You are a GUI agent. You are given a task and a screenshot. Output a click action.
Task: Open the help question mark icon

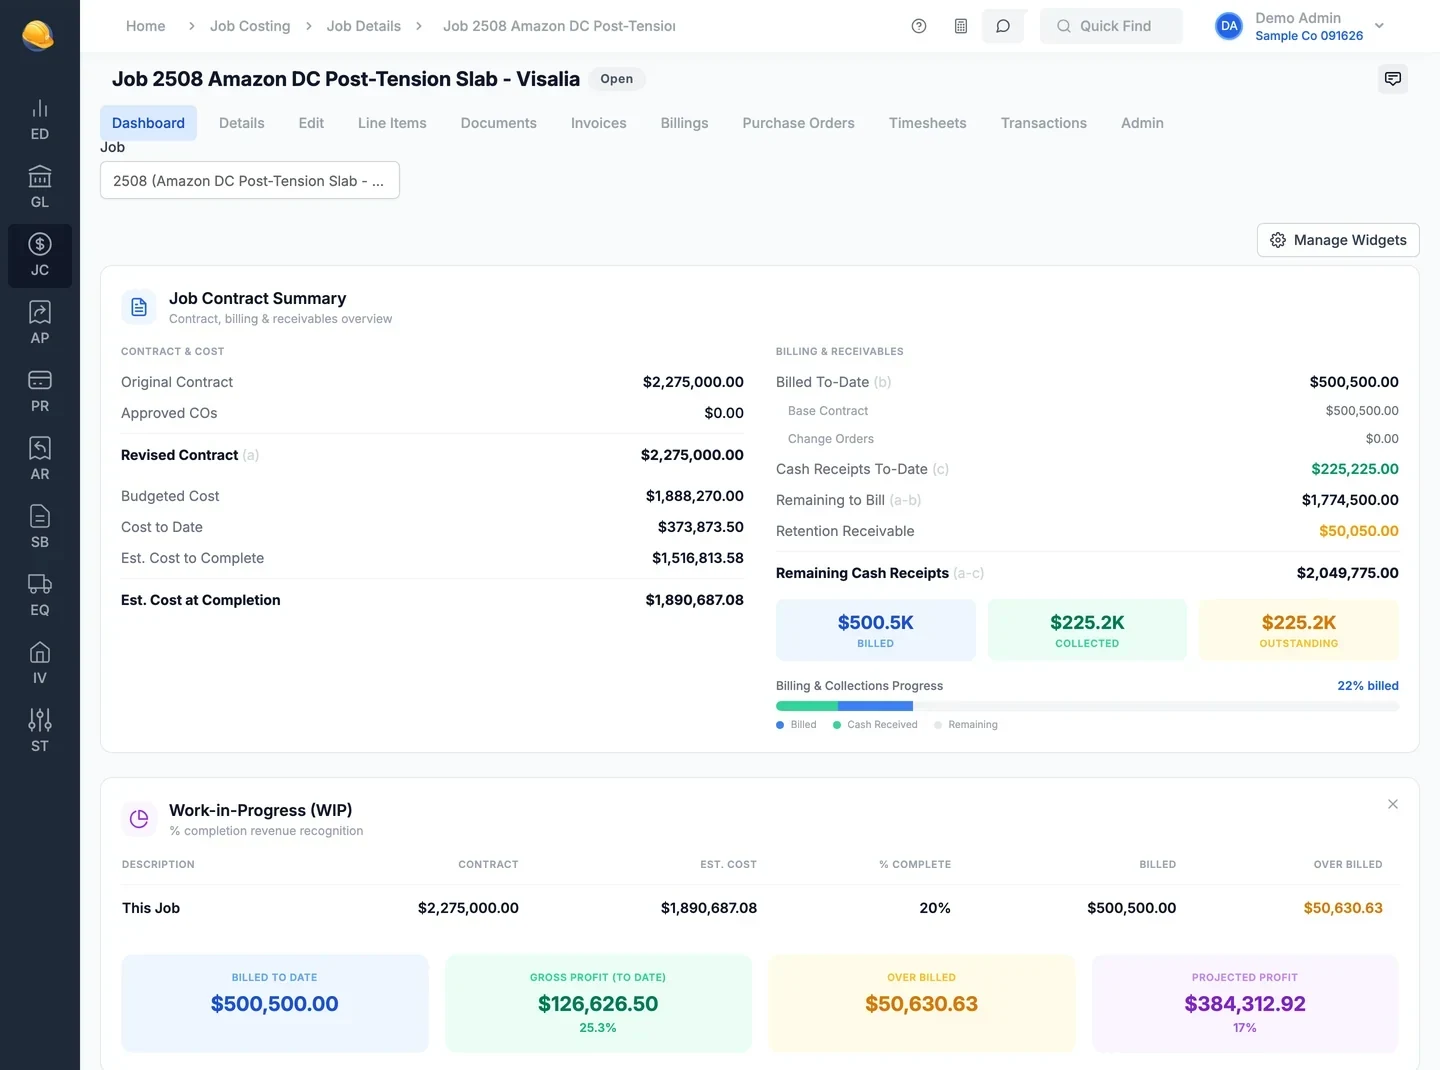919,26
